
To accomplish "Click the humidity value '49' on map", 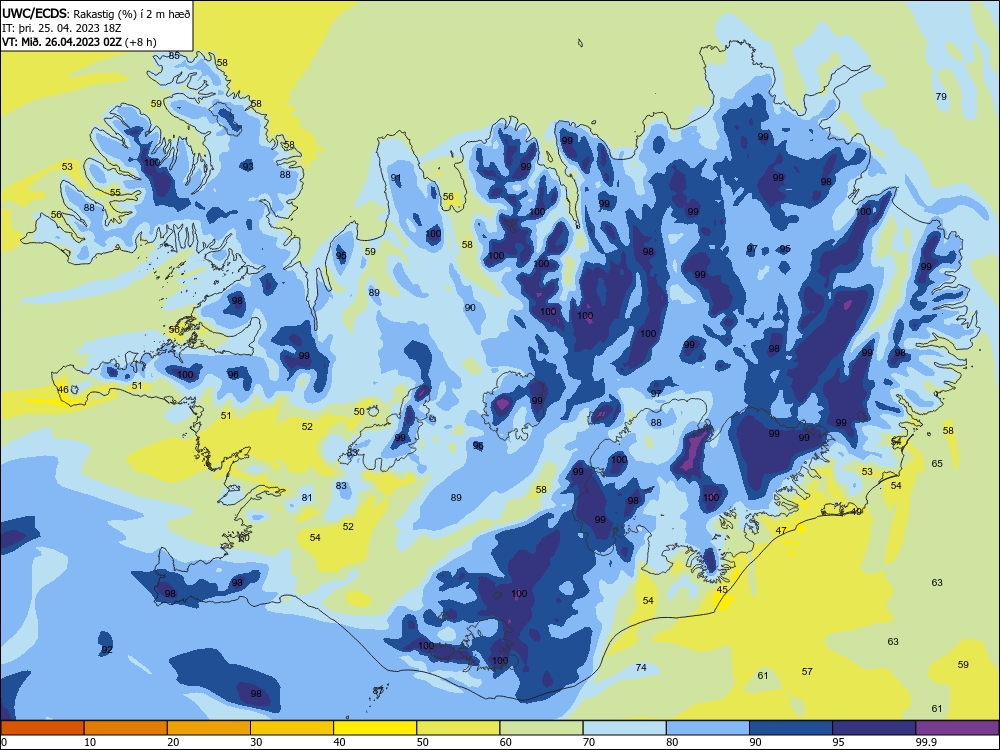I will pyautogui.click(x=857, y=511).
